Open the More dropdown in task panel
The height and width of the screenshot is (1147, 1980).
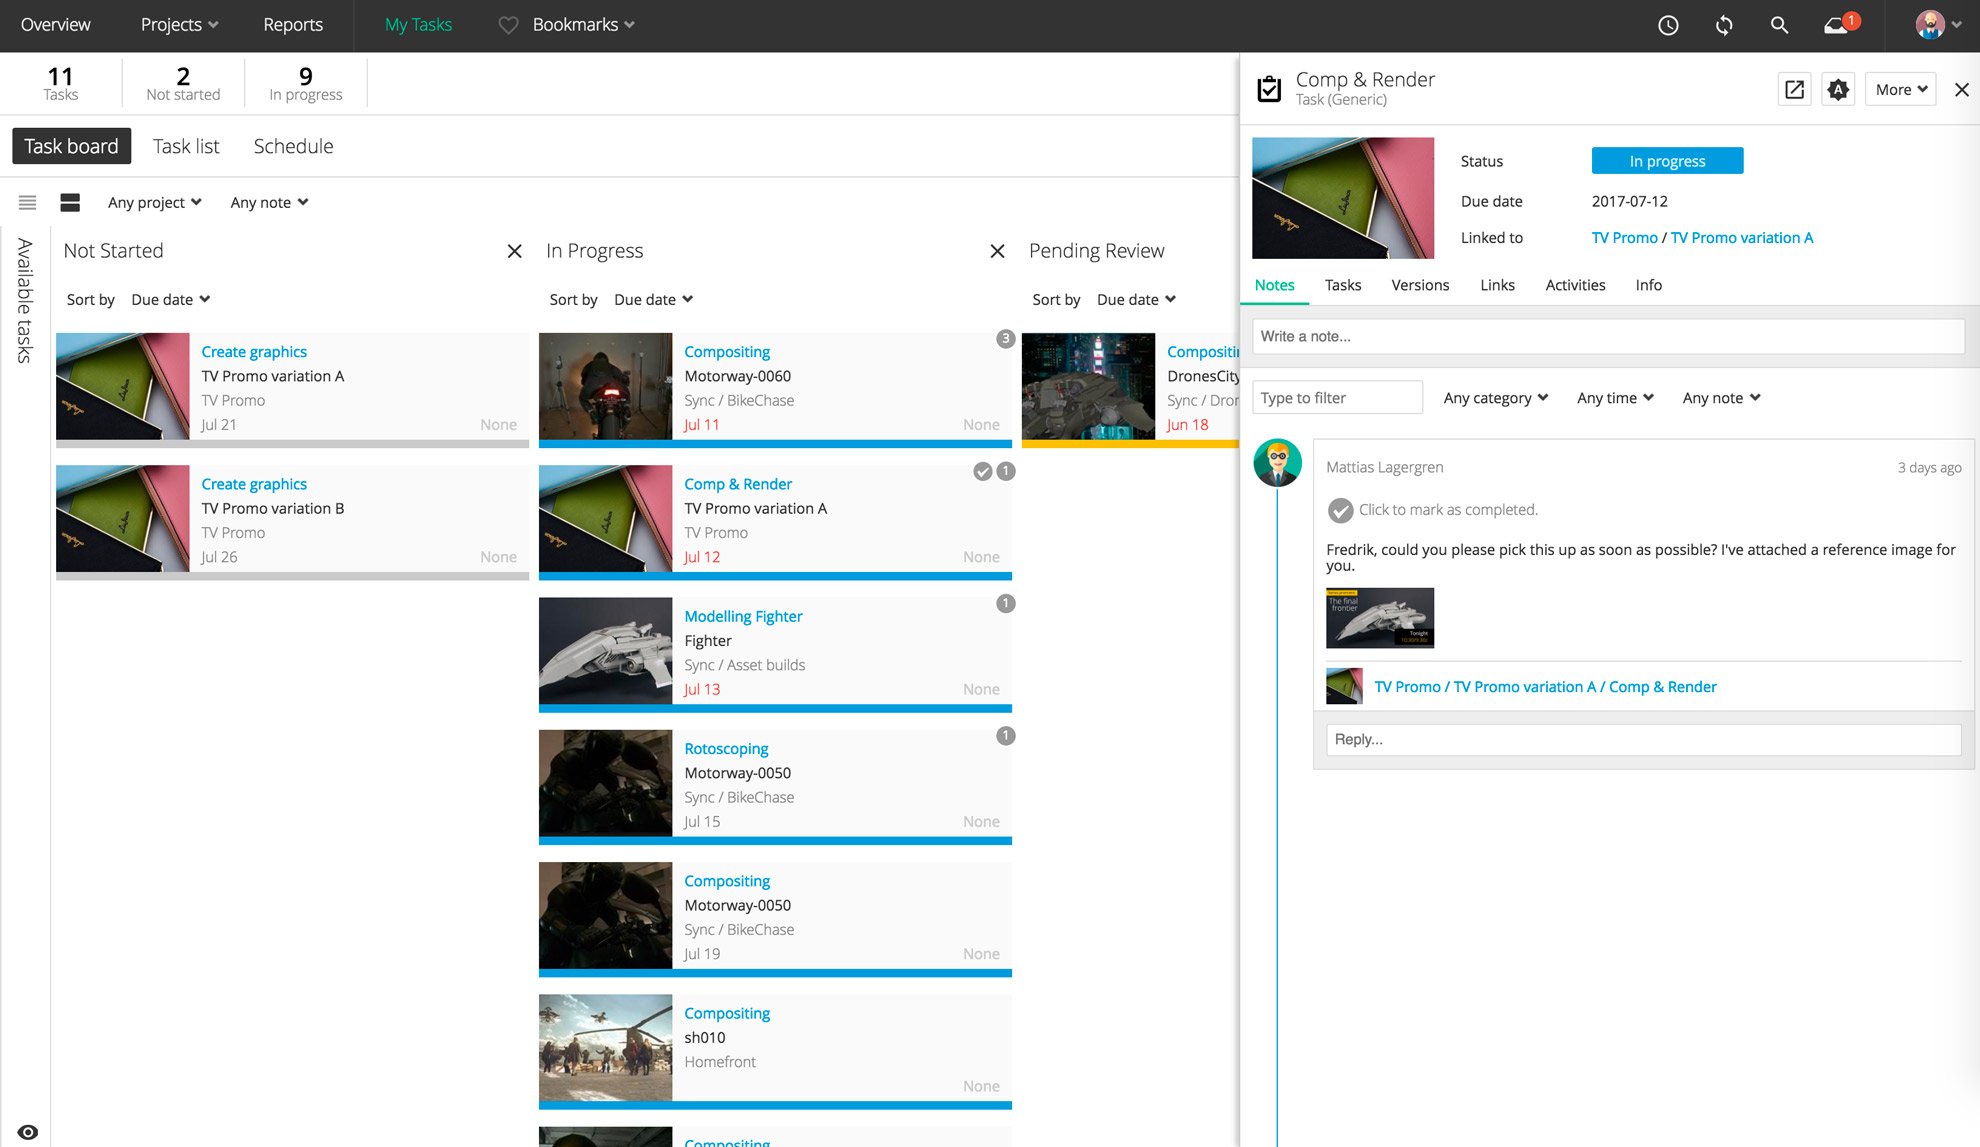[x=1901, y=89]
